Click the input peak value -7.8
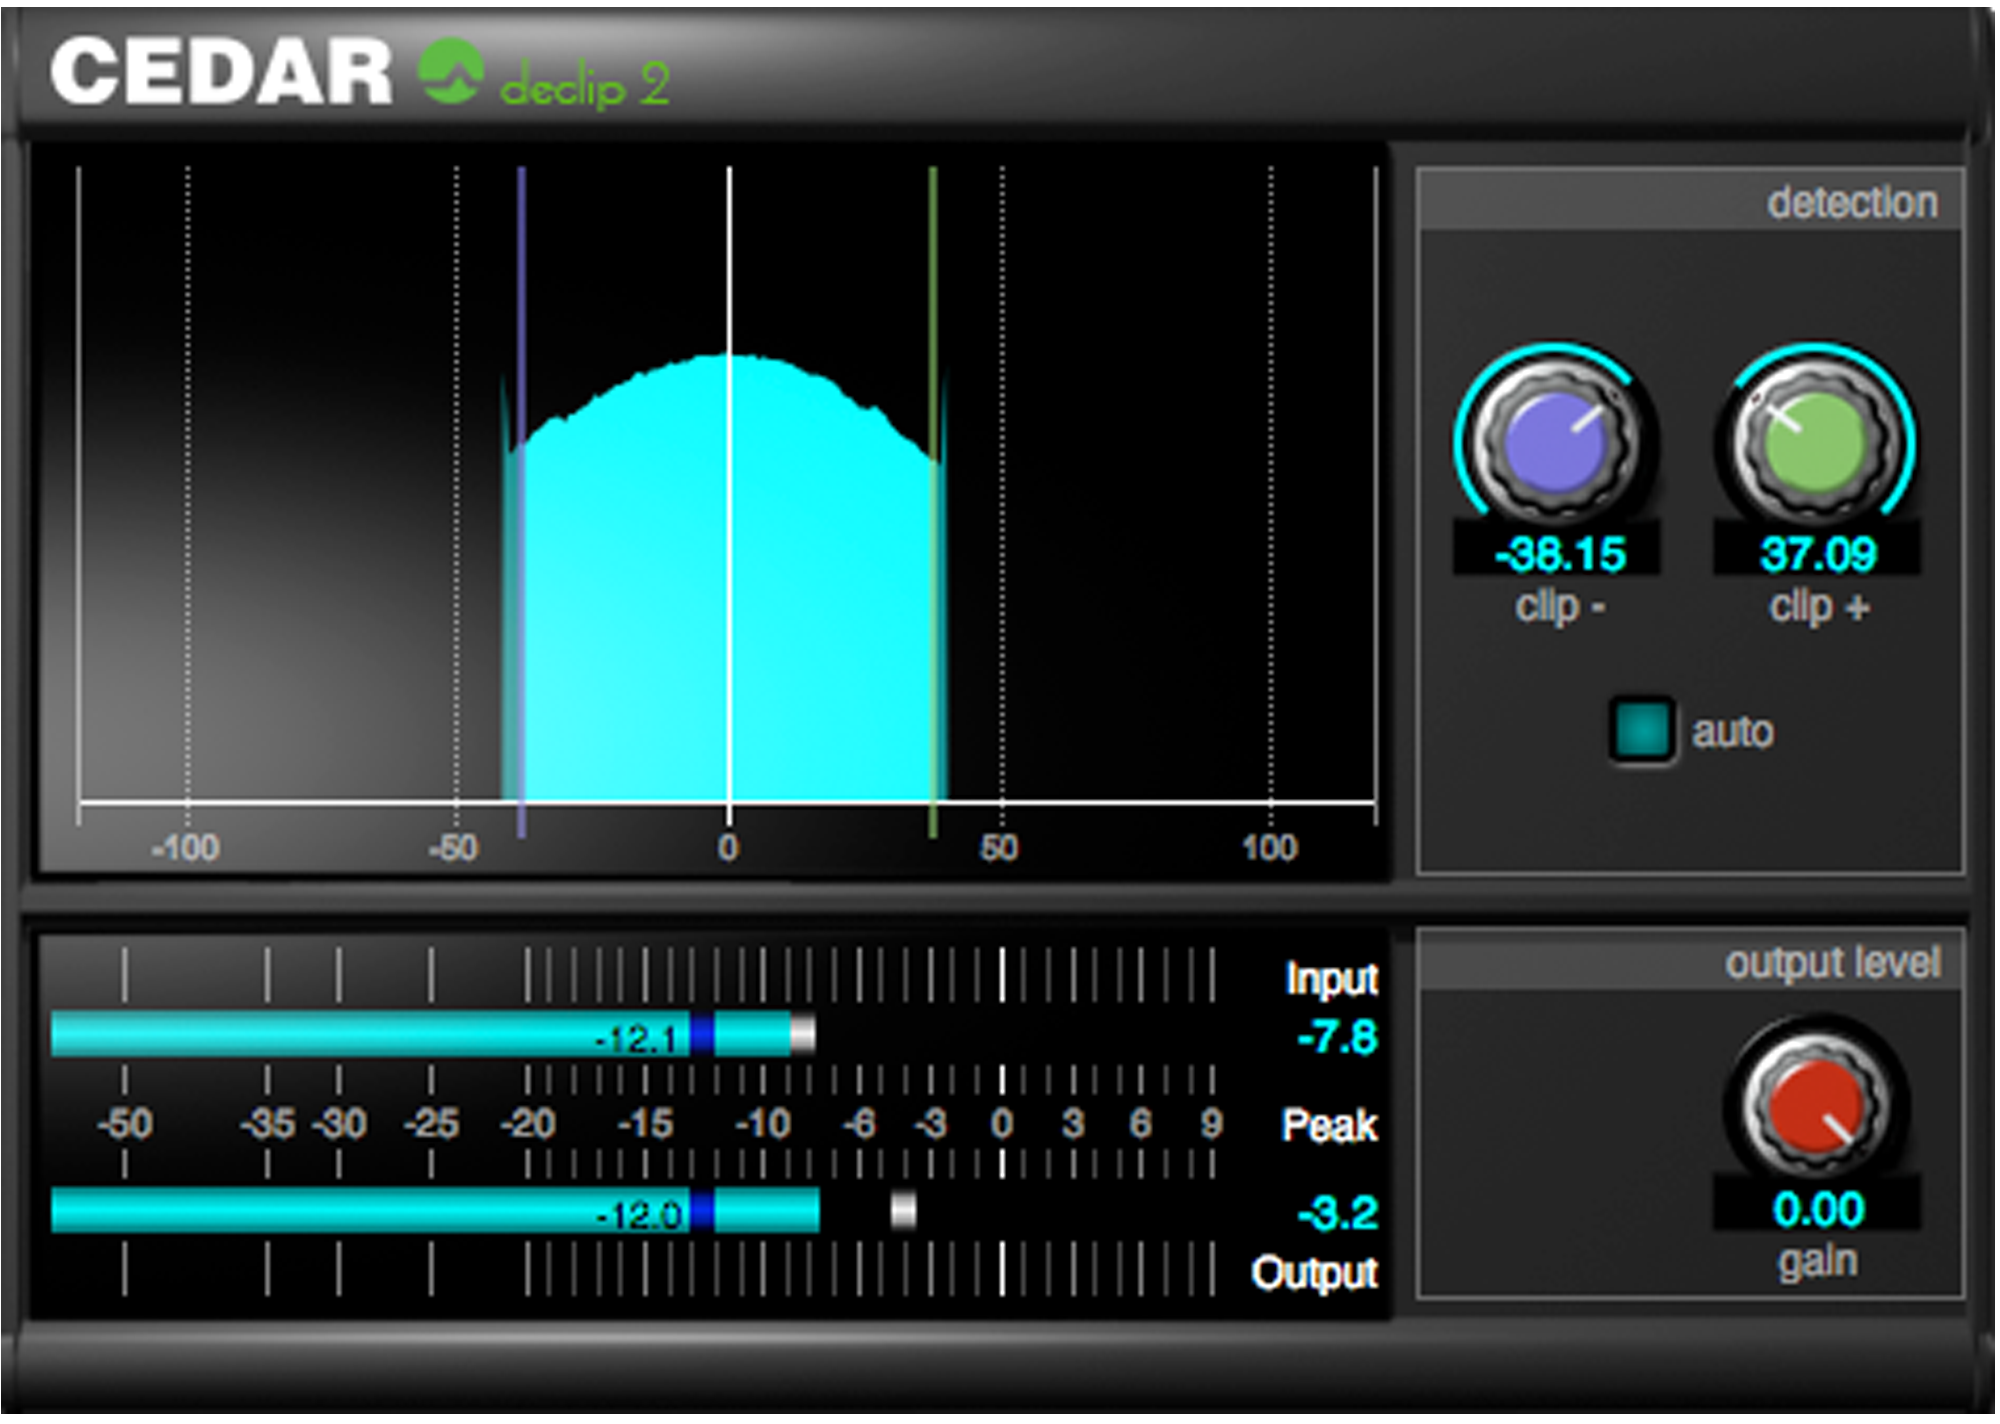Image resolution: width=2000 pixels, height=1424 pixels. pyautogui.click(x=1337, y=1037)
